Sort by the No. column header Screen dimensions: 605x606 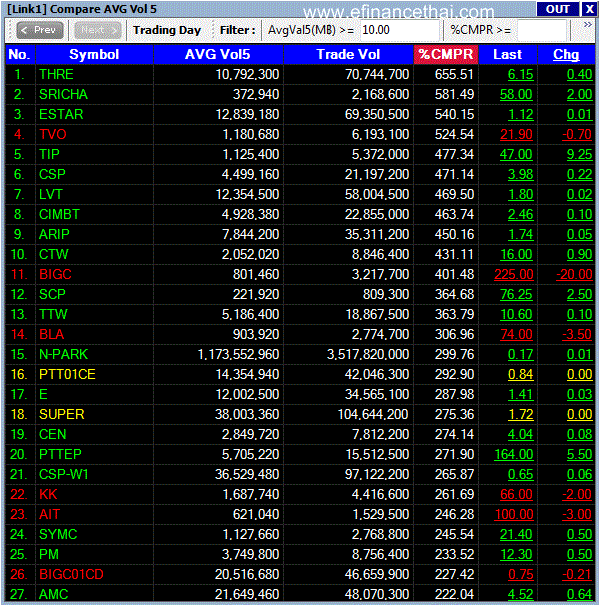(19, 54)
